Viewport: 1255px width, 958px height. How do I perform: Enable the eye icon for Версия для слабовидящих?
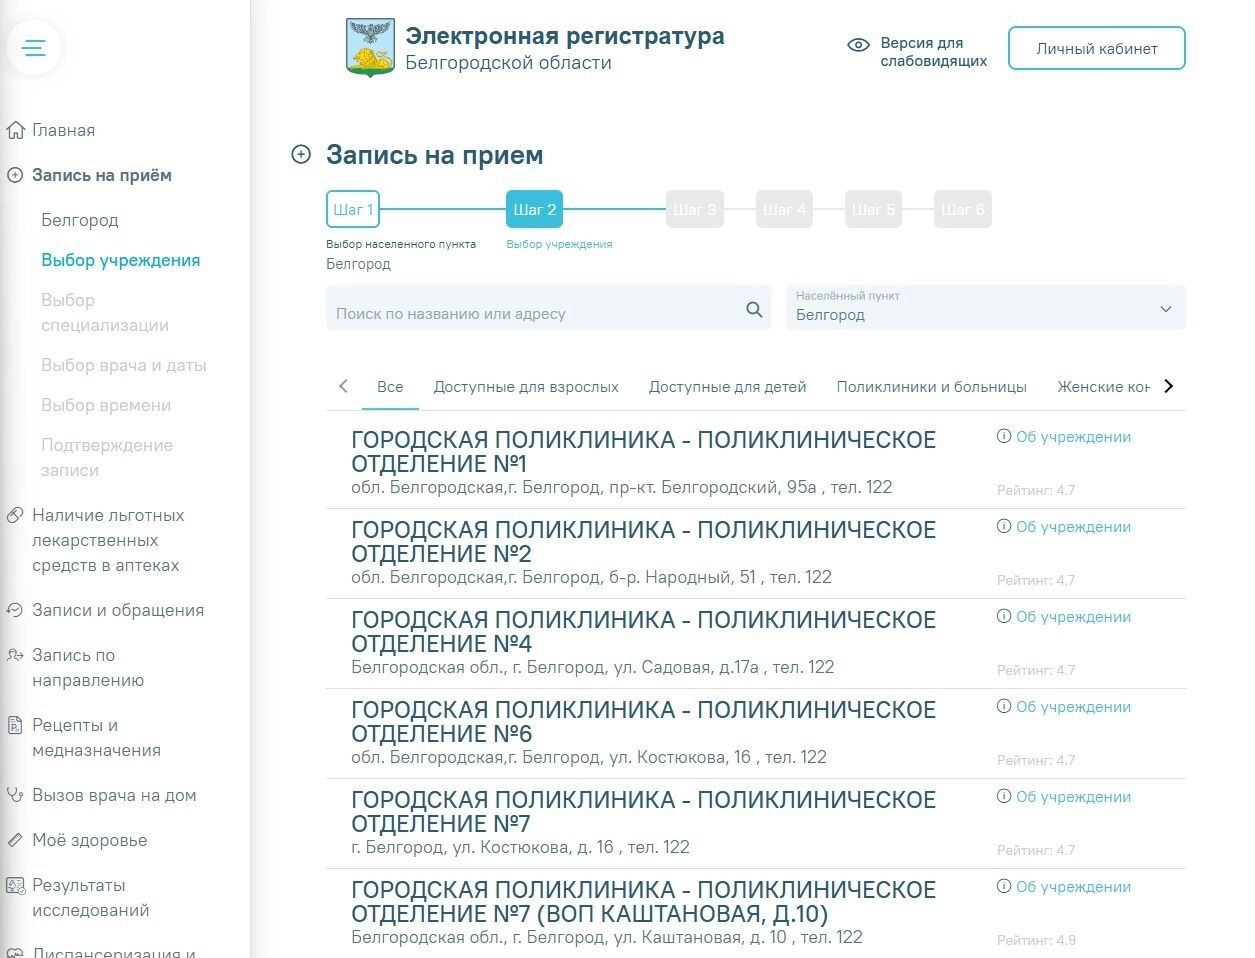click(857, 45)
